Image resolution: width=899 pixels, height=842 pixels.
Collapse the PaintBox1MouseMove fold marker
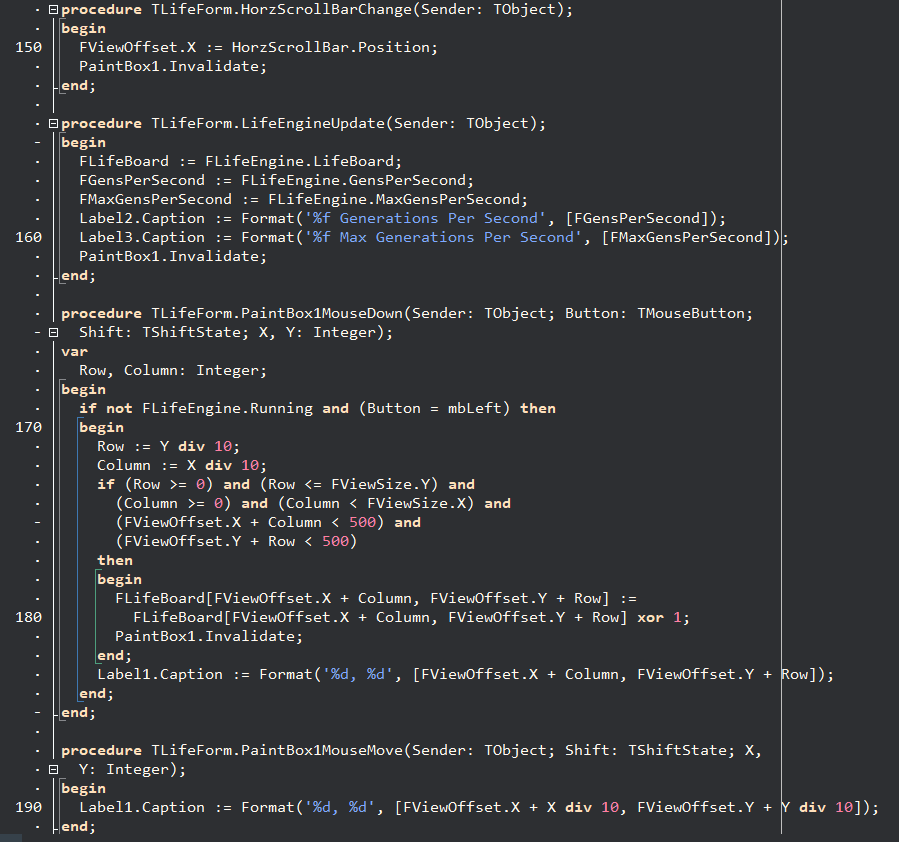click(53, 769)
